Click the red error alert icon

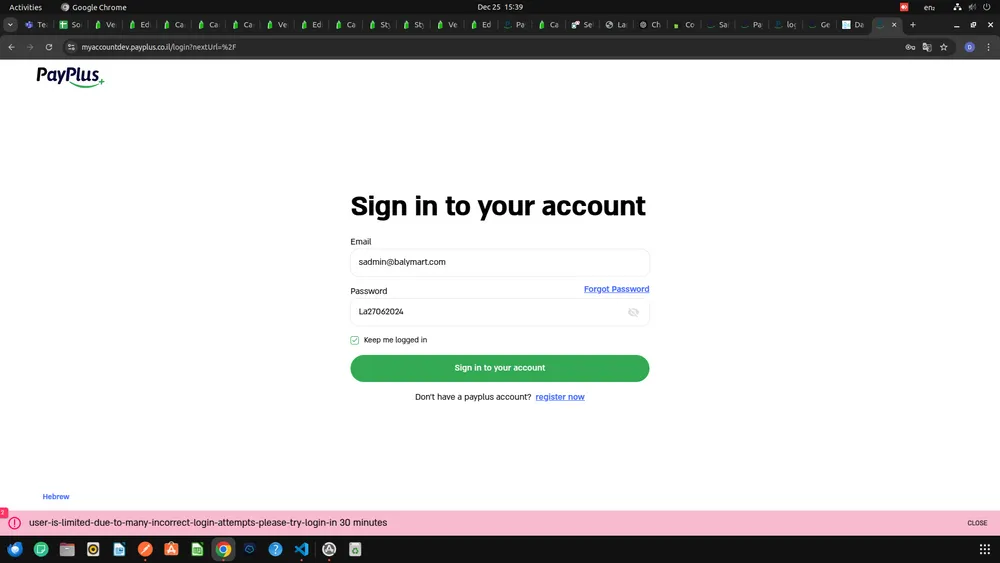coord(15,523)
